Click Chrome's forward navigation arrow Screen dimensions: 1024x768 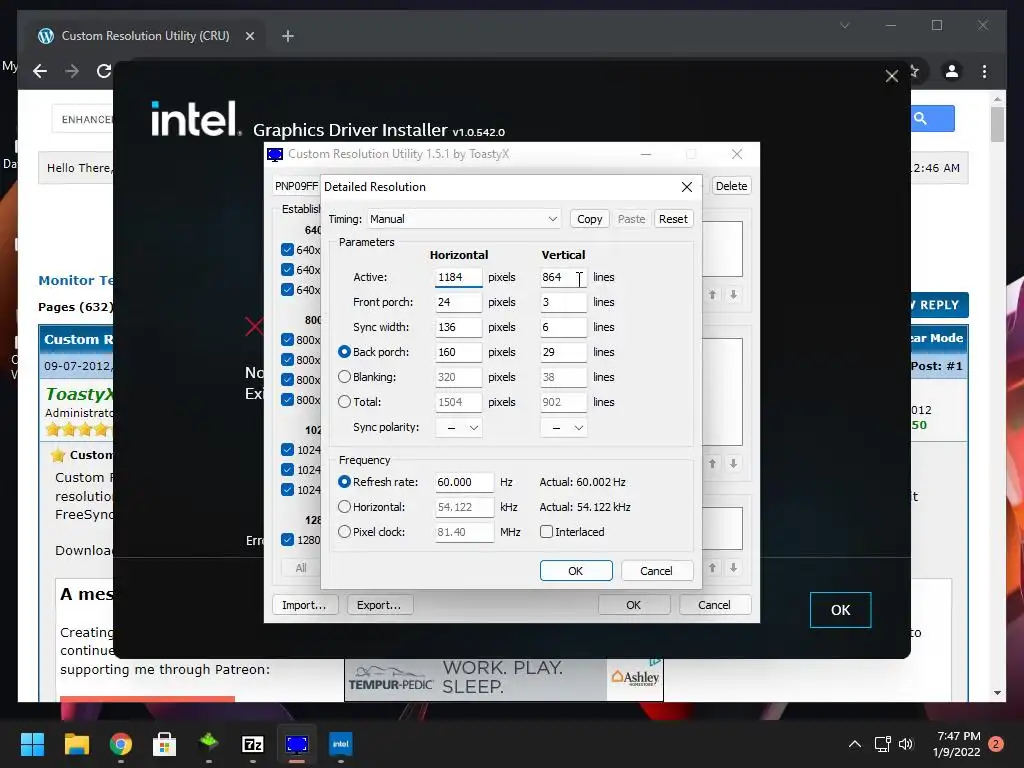point(72,71)
